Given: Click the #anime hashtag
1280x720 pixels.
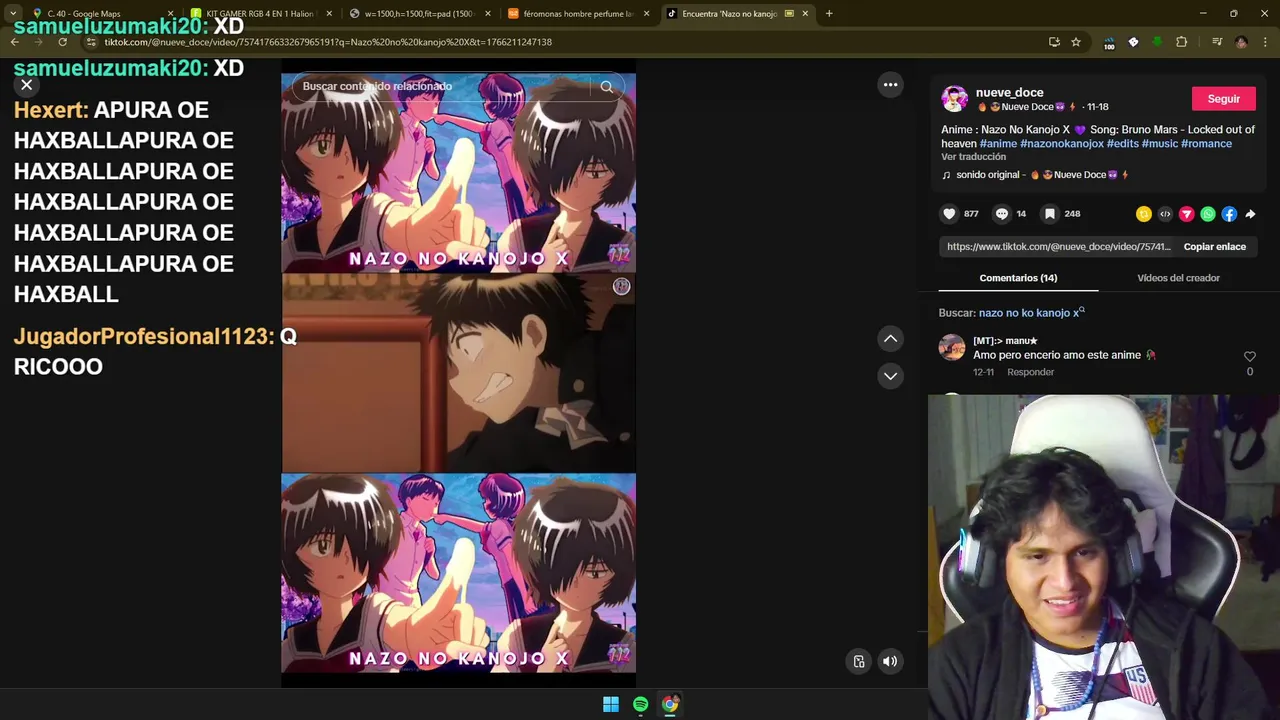Looking at the screenshot, I should (x=998, y=144).
